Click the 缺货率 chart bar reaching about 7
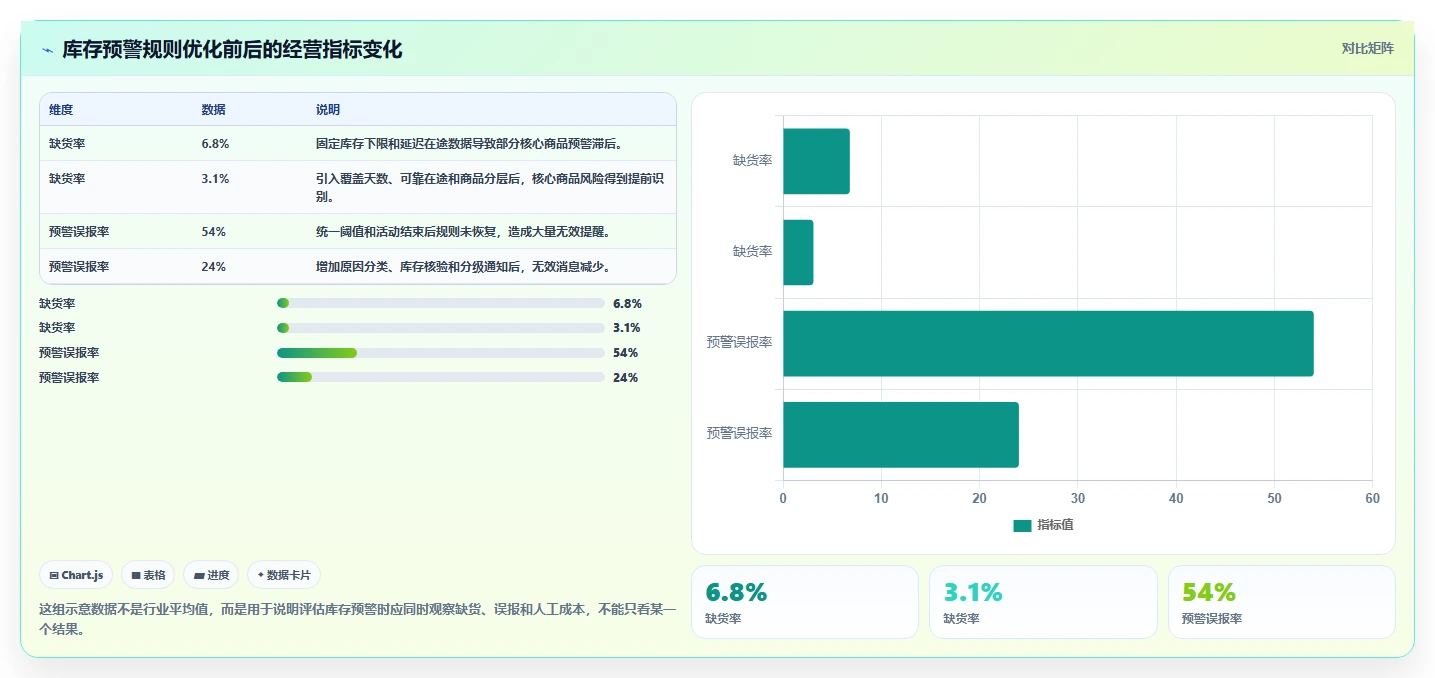Image resolution: width=1435 pixels, height=678 pixels. click(816, 161)
